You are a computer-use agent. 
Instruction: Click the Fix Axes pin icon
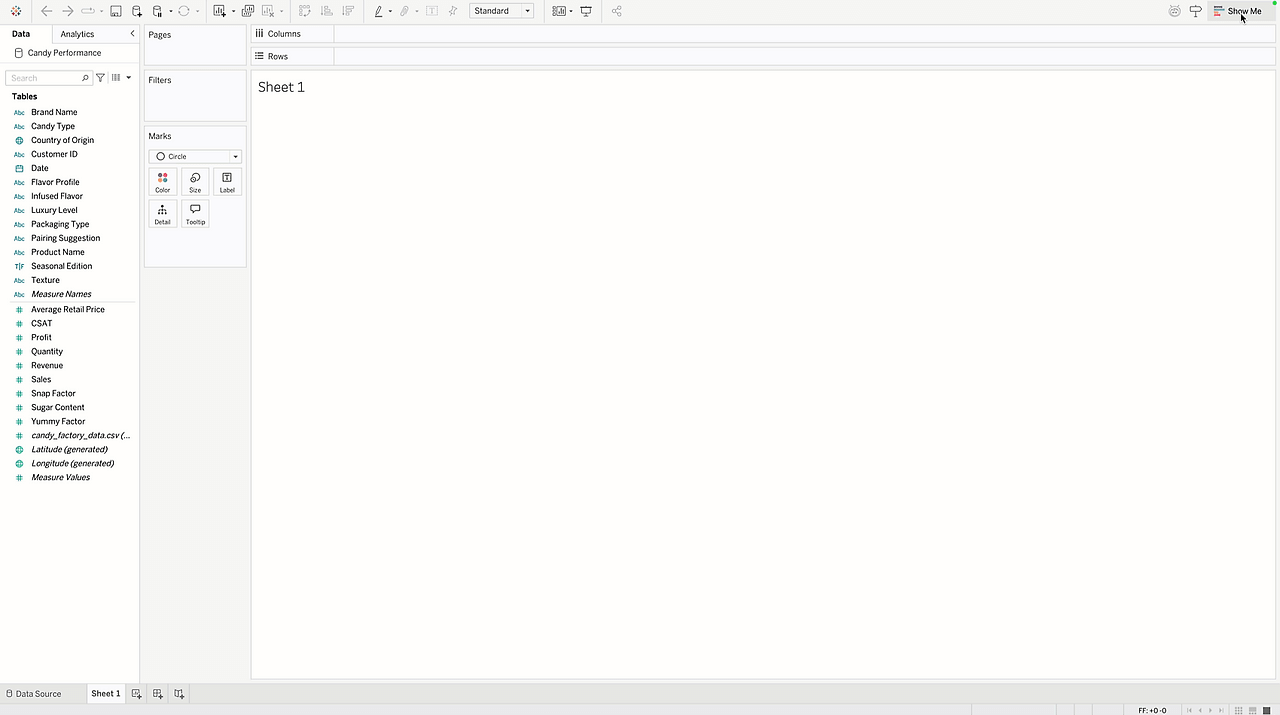pos(453,11)
